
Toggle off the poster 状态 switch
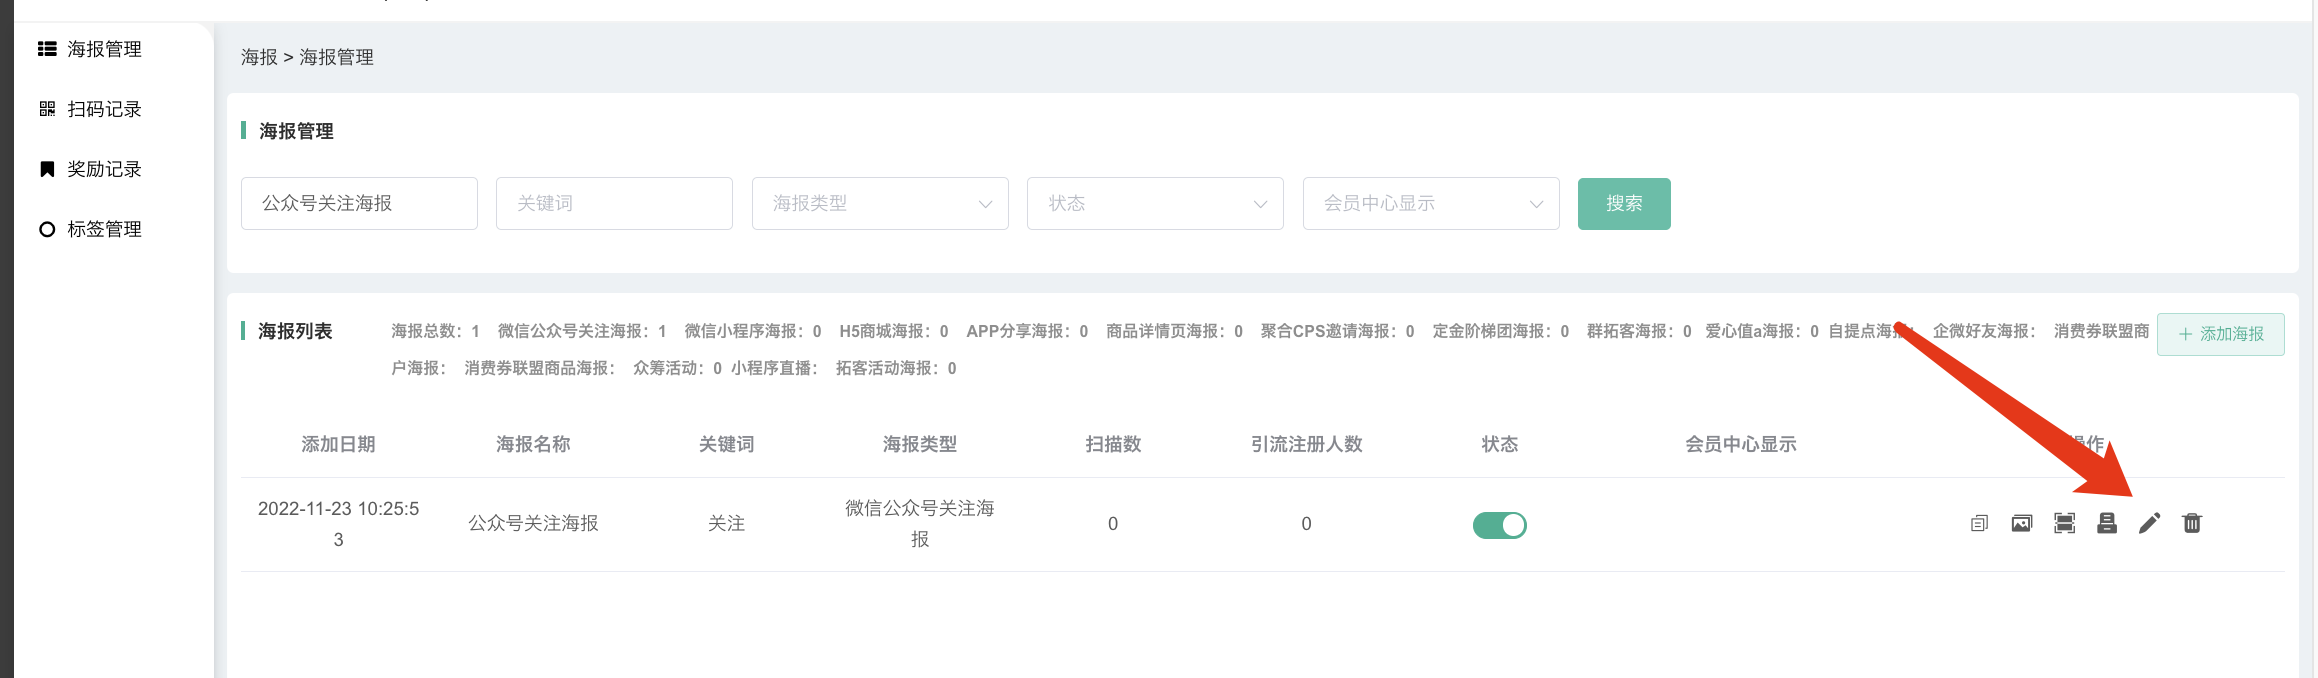click(x=1499, y=525)
